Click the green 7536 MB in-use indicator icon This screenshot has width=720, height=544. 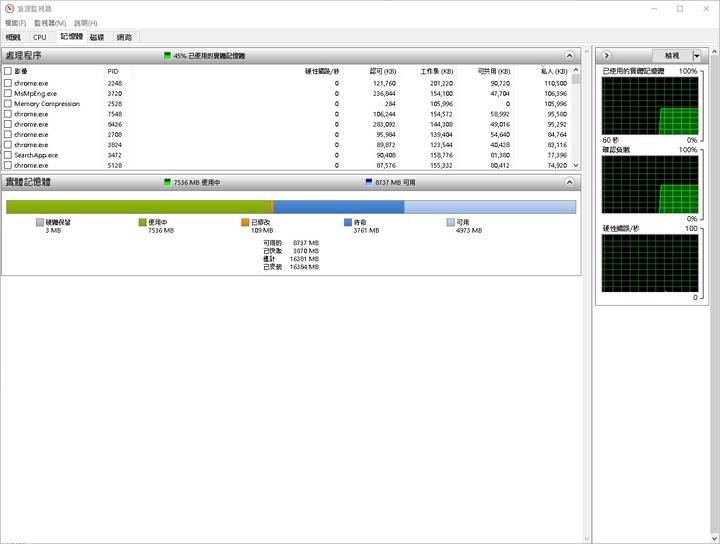(168, 182)
